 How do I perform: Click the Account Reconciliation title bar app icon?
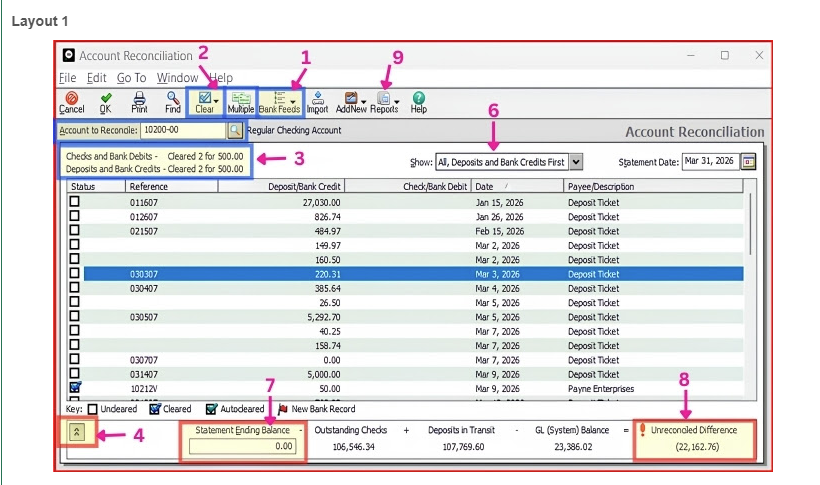pyautogui.click(x=69, y=55)
